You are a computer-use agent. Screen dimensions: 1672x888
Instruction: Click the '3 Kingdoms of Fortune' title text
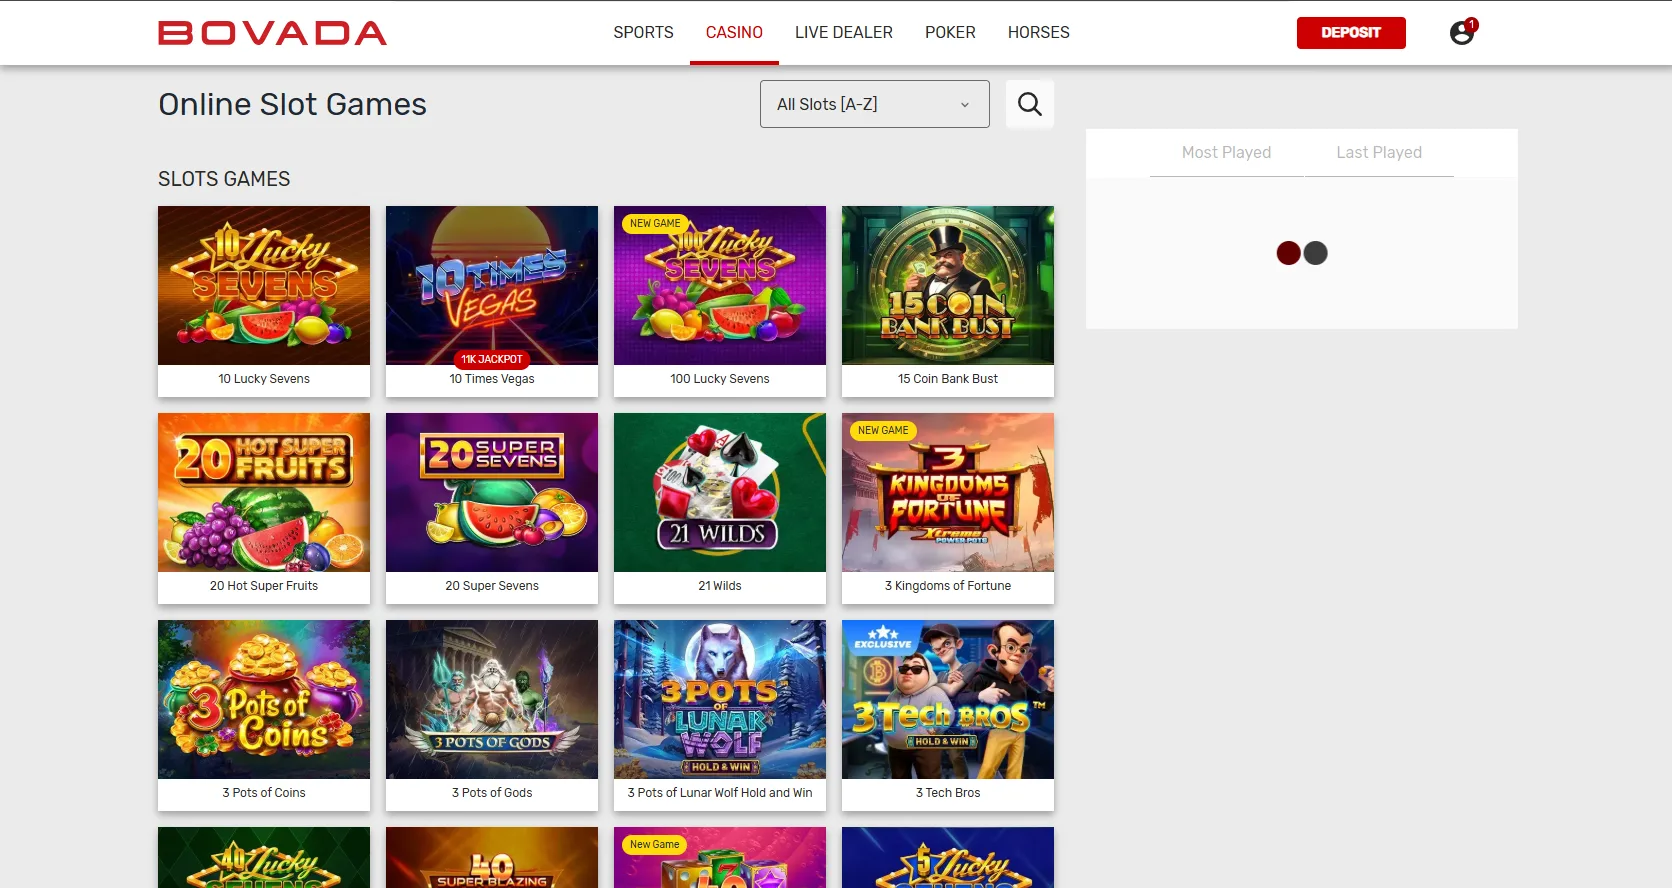(x=948, y=586)
